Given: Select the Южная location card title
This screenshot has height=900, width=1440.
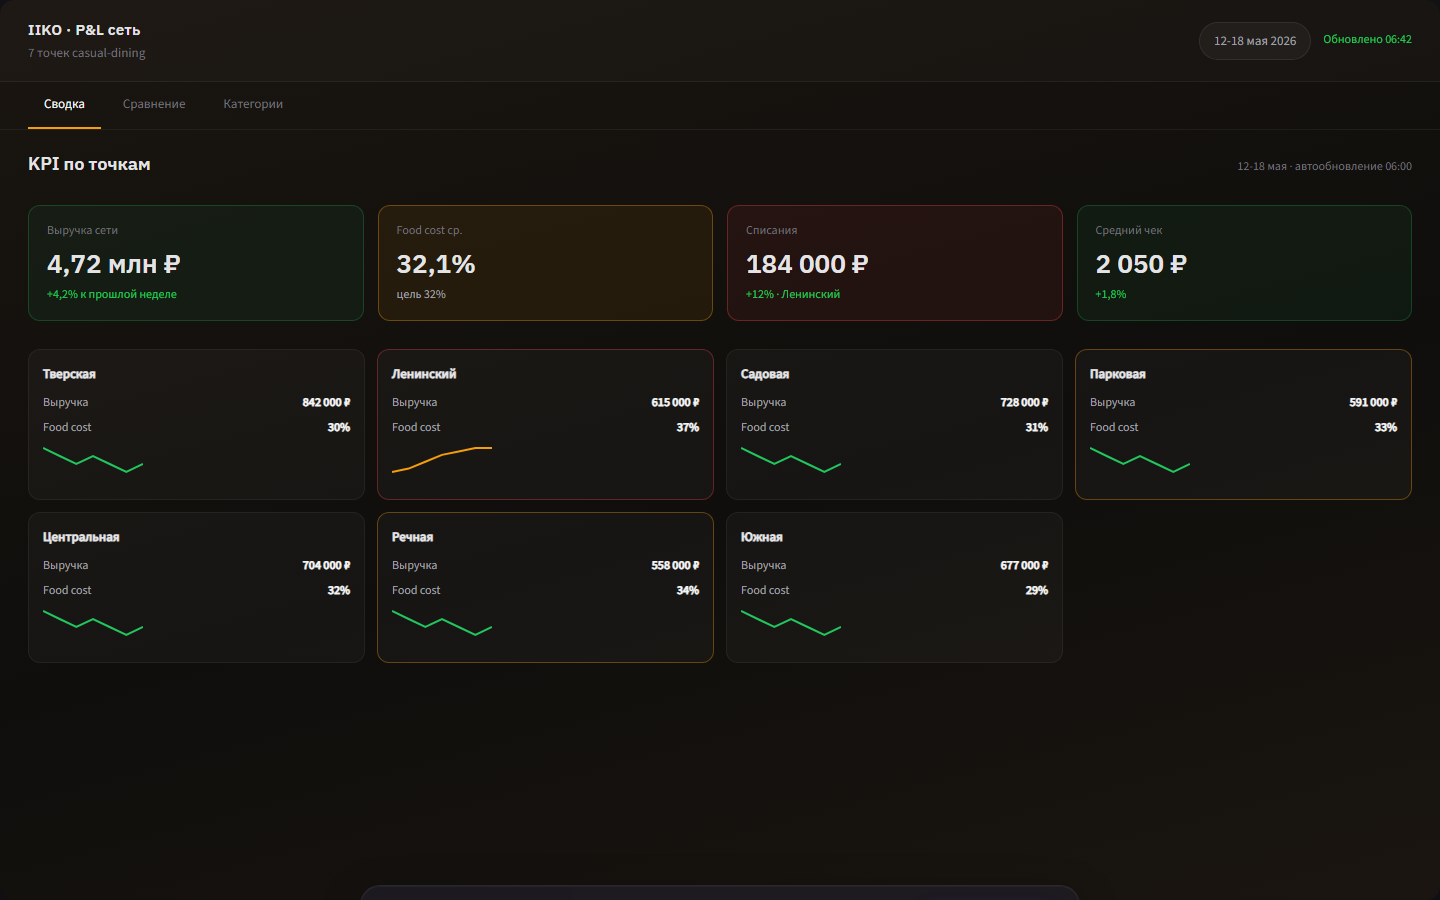Looking at the screenshot, I should coord(762,537).
